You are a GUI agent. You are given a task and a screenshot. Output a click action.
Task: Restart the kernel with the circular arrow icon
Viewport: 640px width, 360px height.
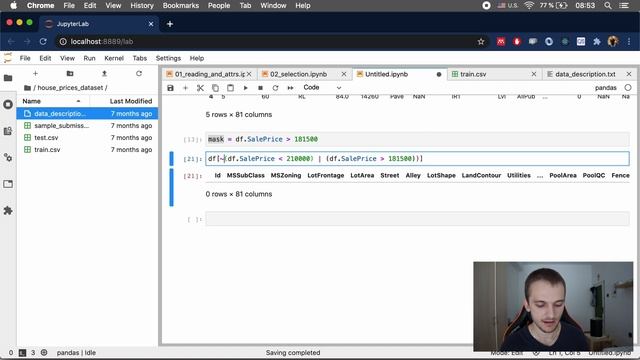(275, 88)
